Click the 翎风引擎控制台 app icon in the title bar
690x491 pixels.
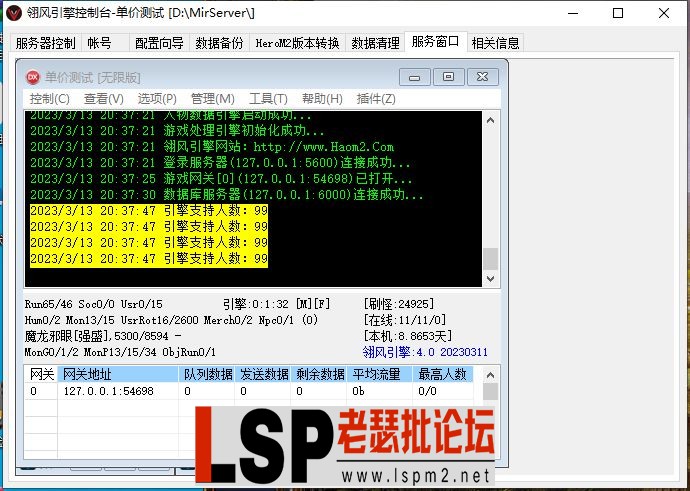[x=14, y=13]
